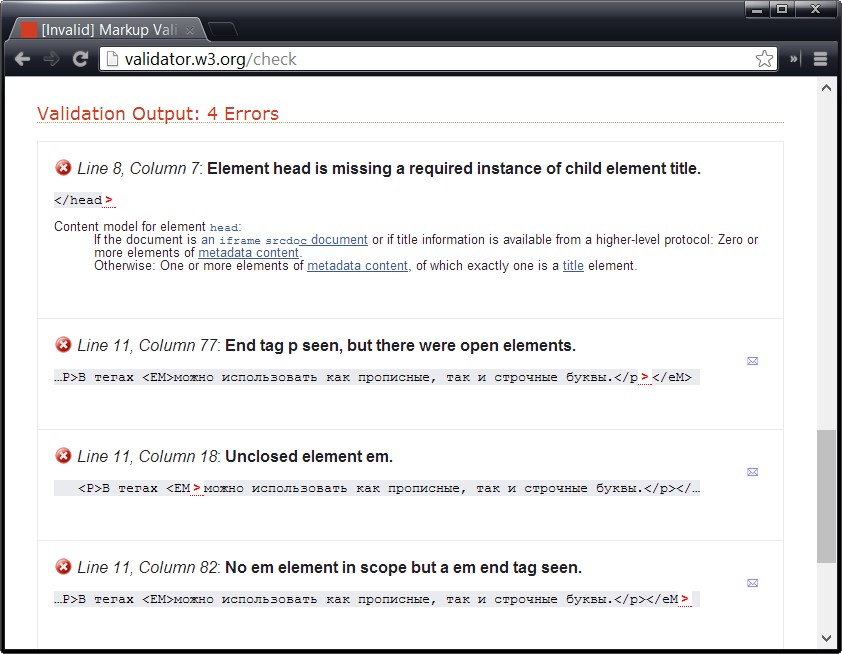Click the address bar showing validator.w3.org/check
This screenshot has height=654, width=842.
438,59
